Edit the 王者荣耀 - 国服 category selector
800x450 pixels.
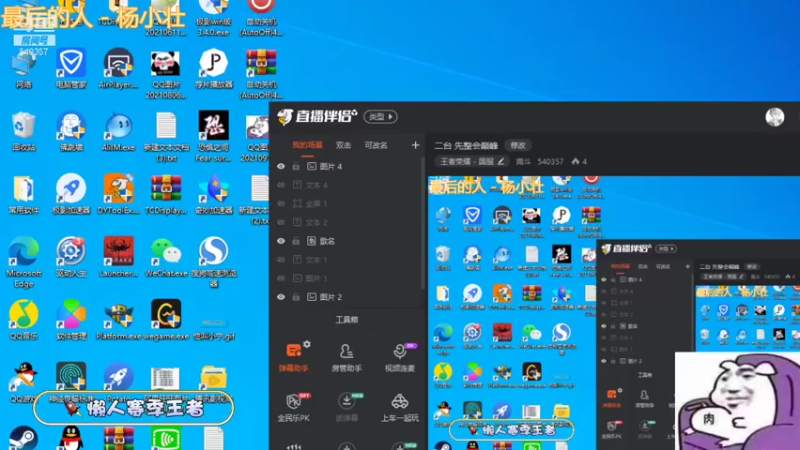[x=472, y=162]
